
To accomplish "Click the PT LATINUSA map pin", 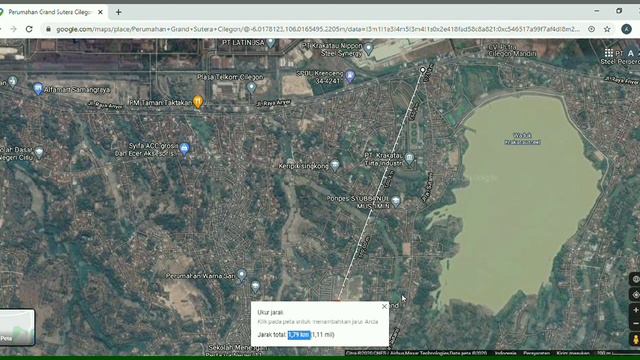I will click(x=270, y=42).
